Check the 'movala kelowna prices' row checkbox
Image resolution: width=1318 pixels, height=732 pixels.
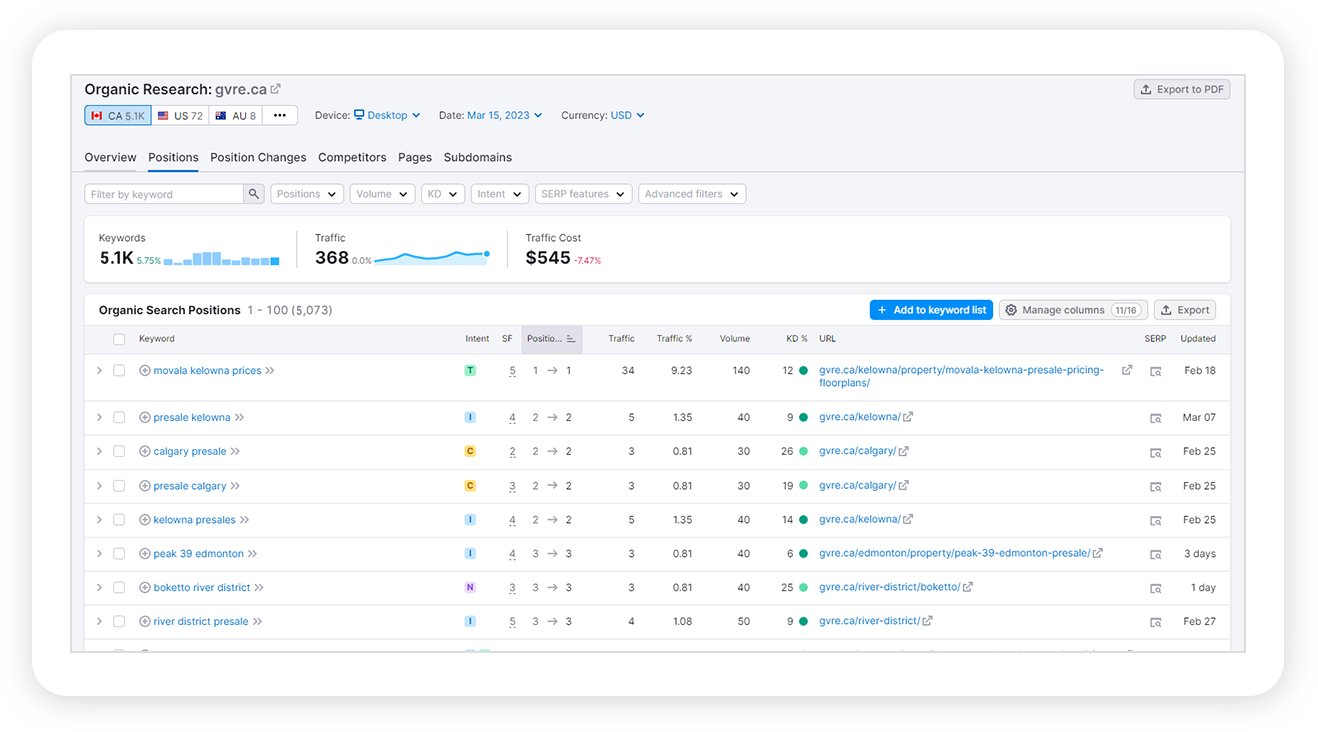click(119, 370)
